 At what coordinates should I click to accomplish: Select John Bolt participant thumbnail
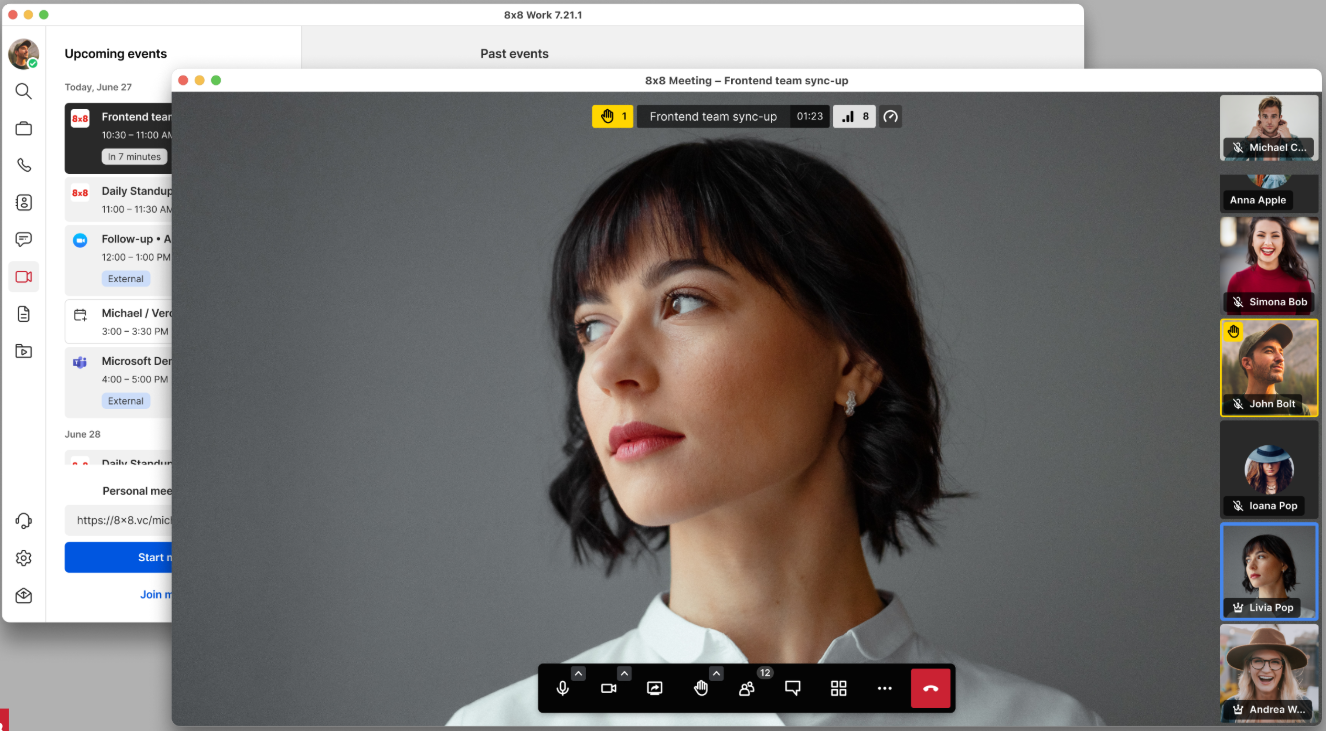(x=1269, y=368)
